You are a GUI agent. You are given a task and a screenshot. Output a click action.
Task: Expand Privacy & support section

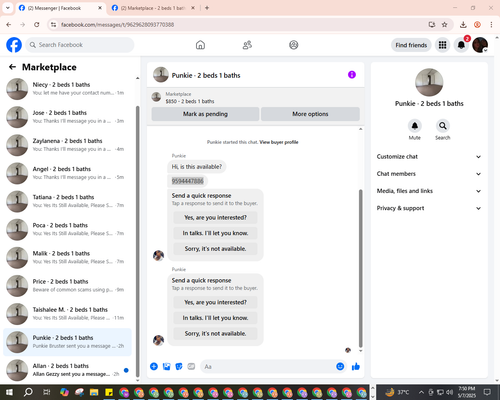point(429,208)
